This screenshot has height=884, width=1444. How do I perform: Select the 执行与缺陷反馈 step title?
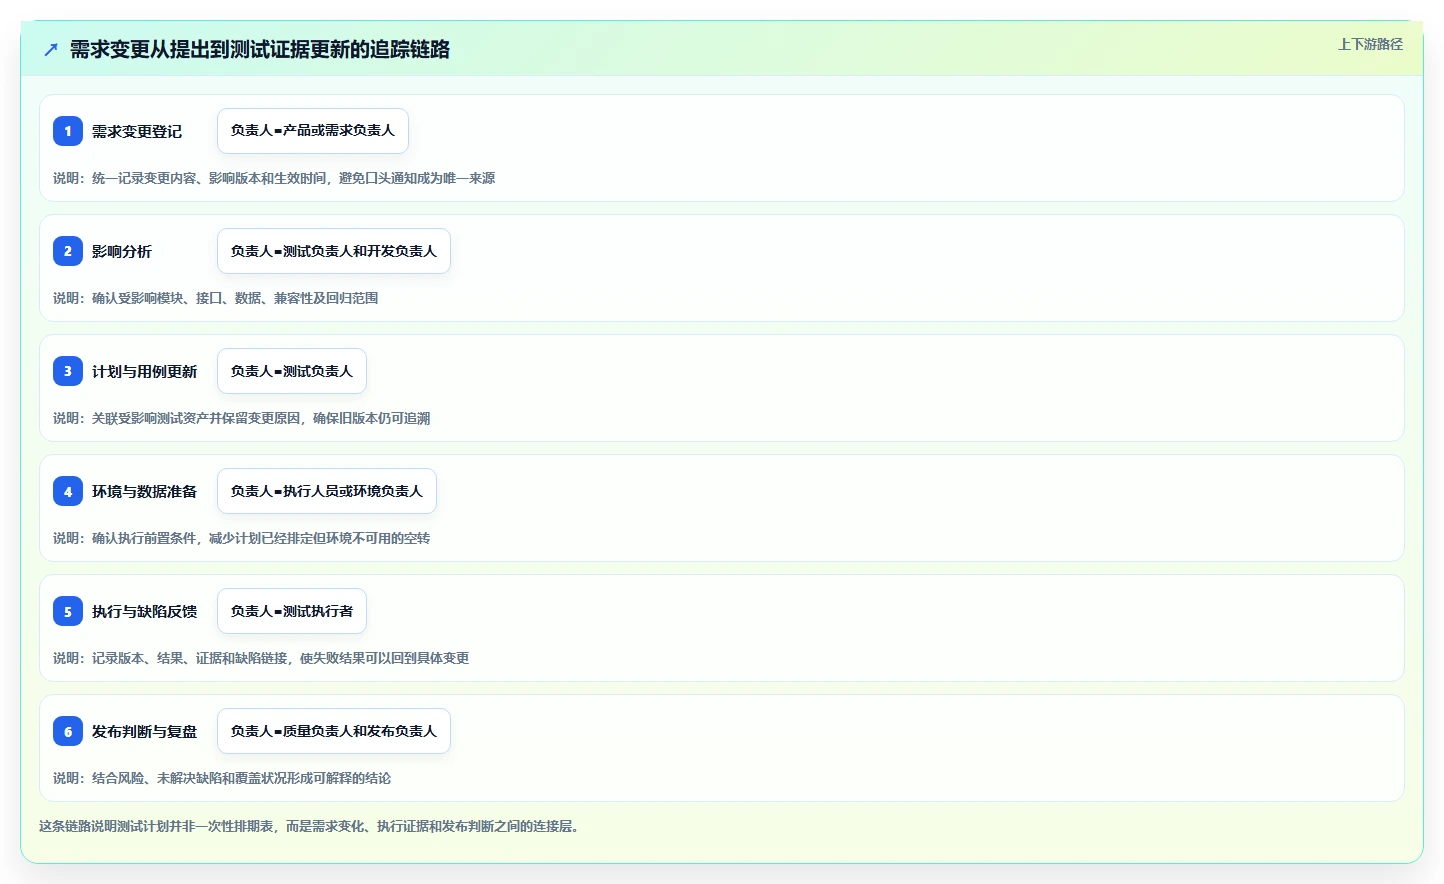tap(145, 611)
